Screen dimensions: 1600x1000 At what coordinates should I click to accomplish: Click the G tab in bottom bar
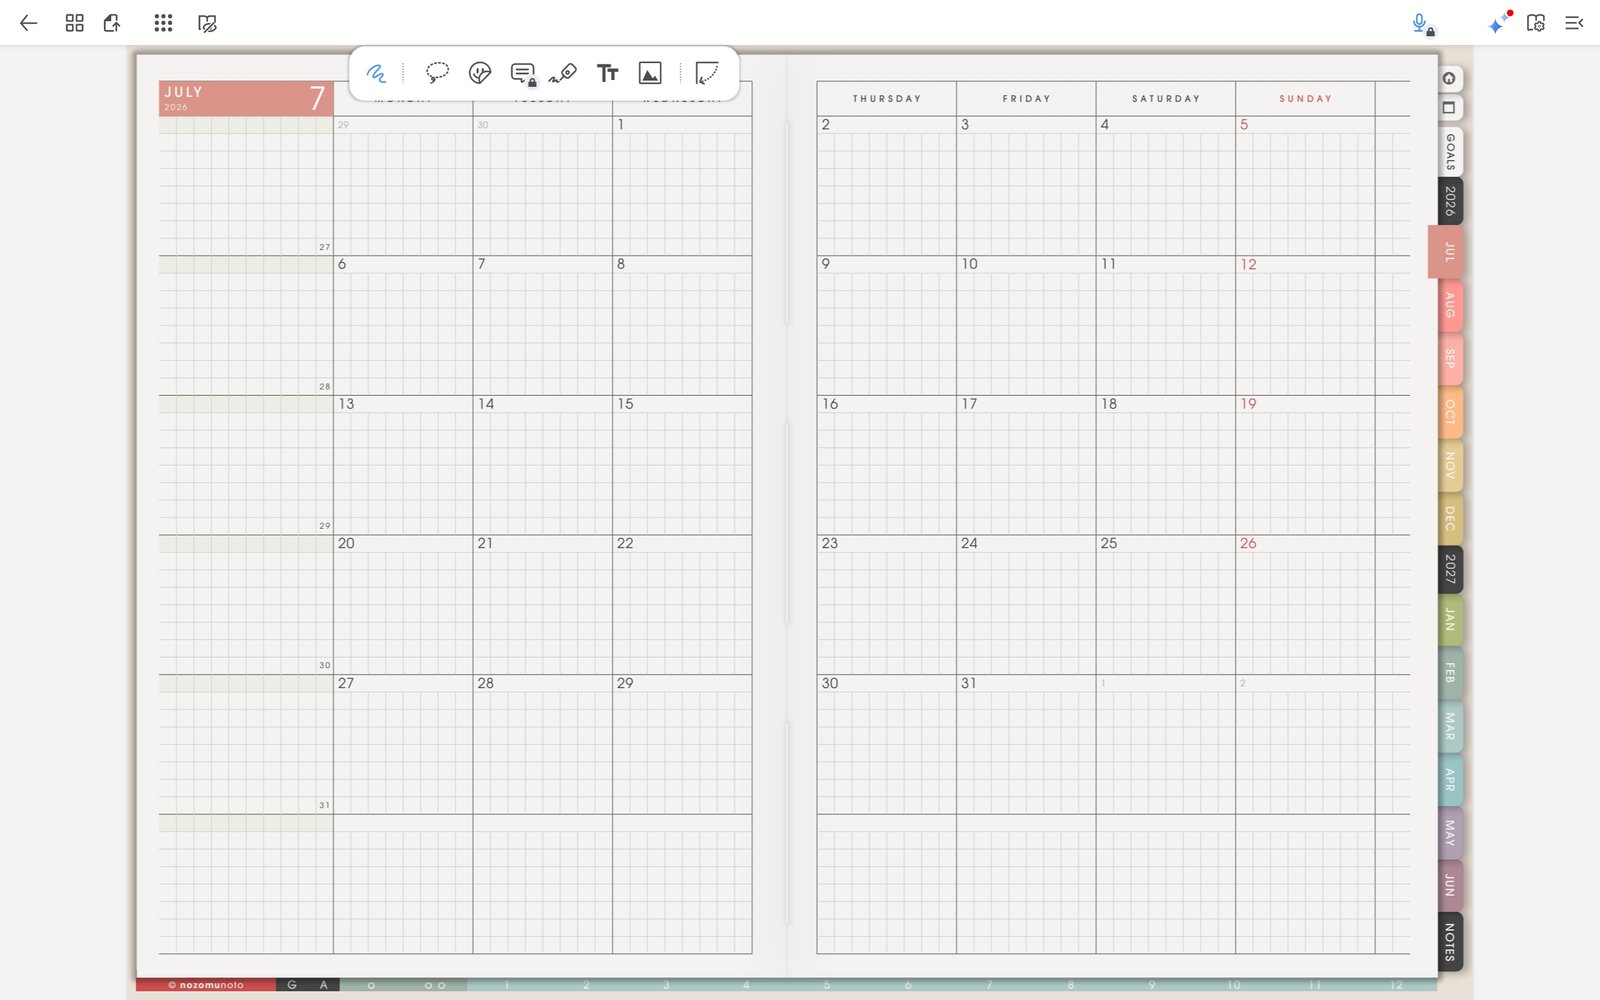pyautogui.click(x=292, y=985)
